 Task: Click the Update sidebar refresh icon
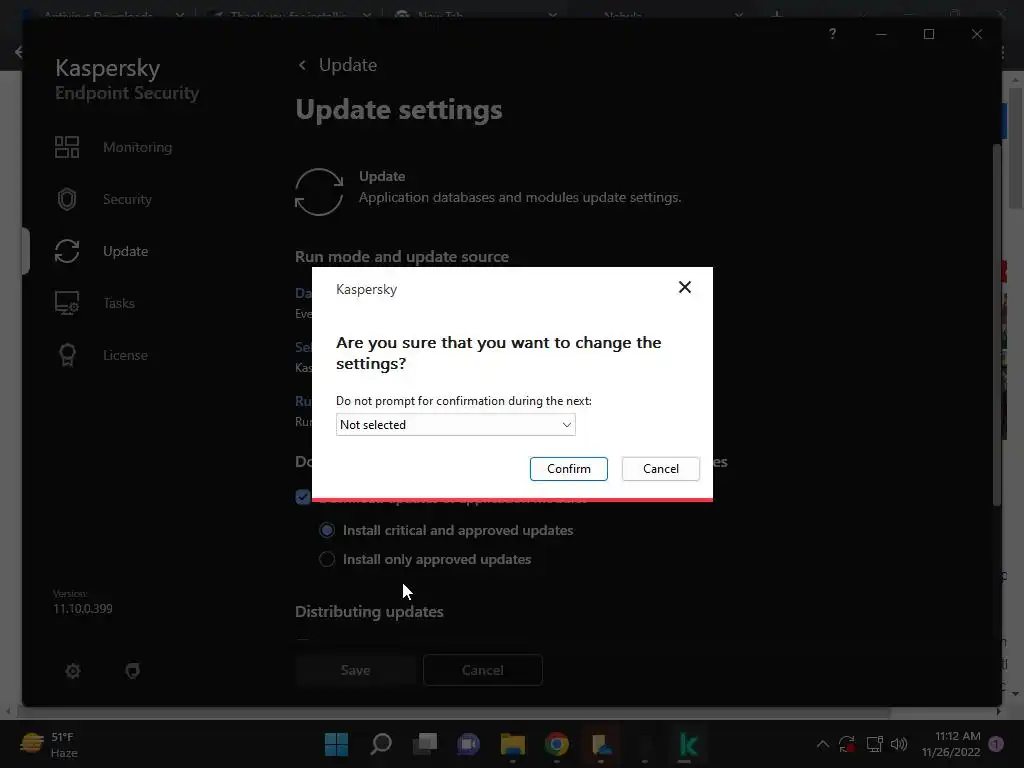click(x=67, y=251)
